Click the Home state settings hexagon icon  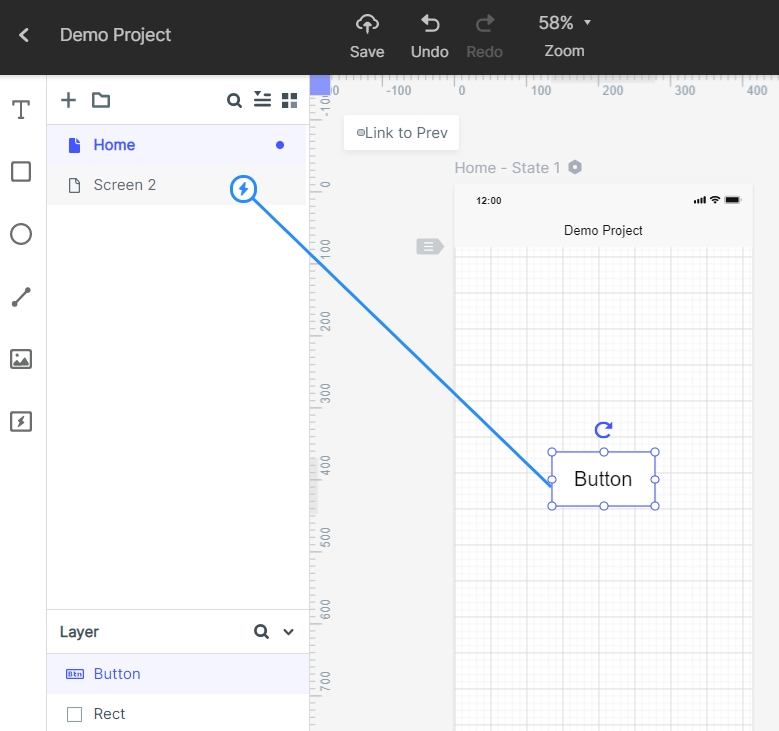click(x=575, y=167)
